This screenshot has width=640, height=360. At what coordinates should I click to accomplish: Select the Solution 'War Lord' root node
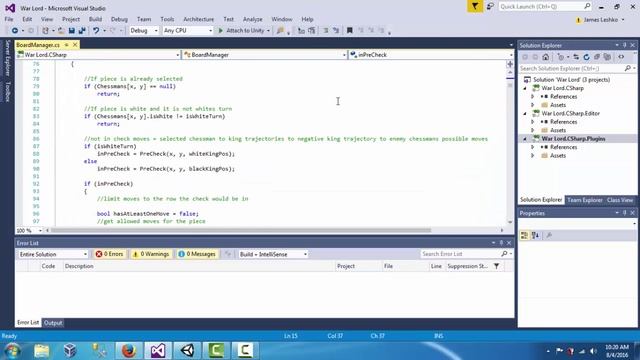[571, 80]
